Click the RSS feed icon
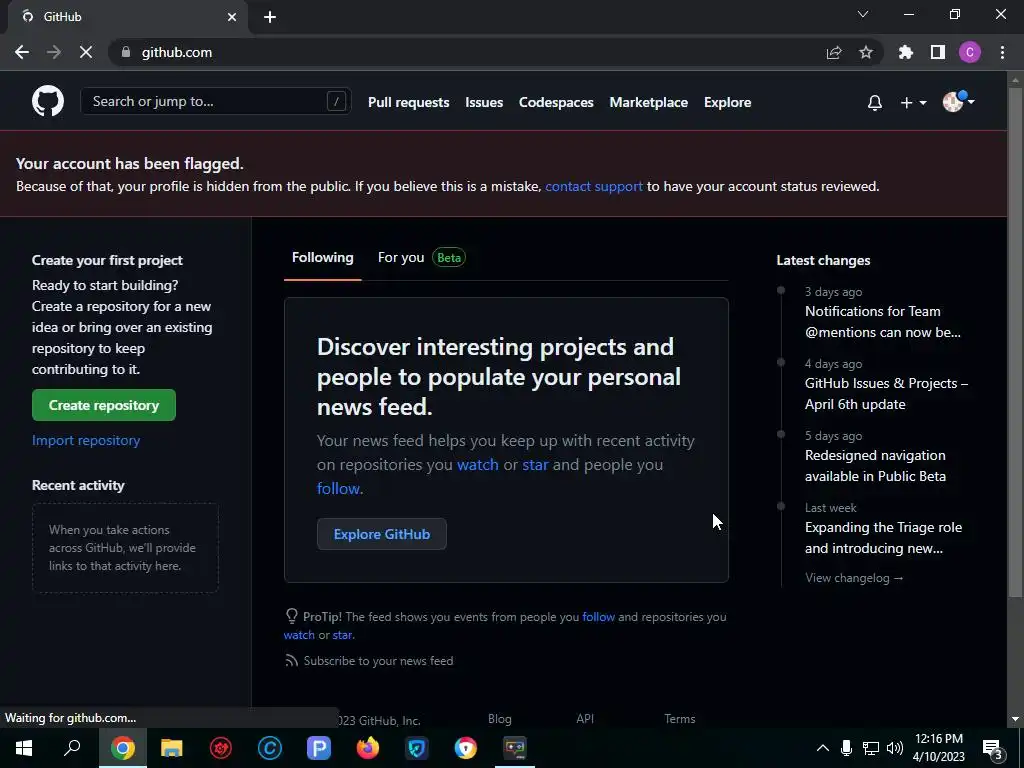This screenshot has width=1024, height=768. tap(291, 661)
